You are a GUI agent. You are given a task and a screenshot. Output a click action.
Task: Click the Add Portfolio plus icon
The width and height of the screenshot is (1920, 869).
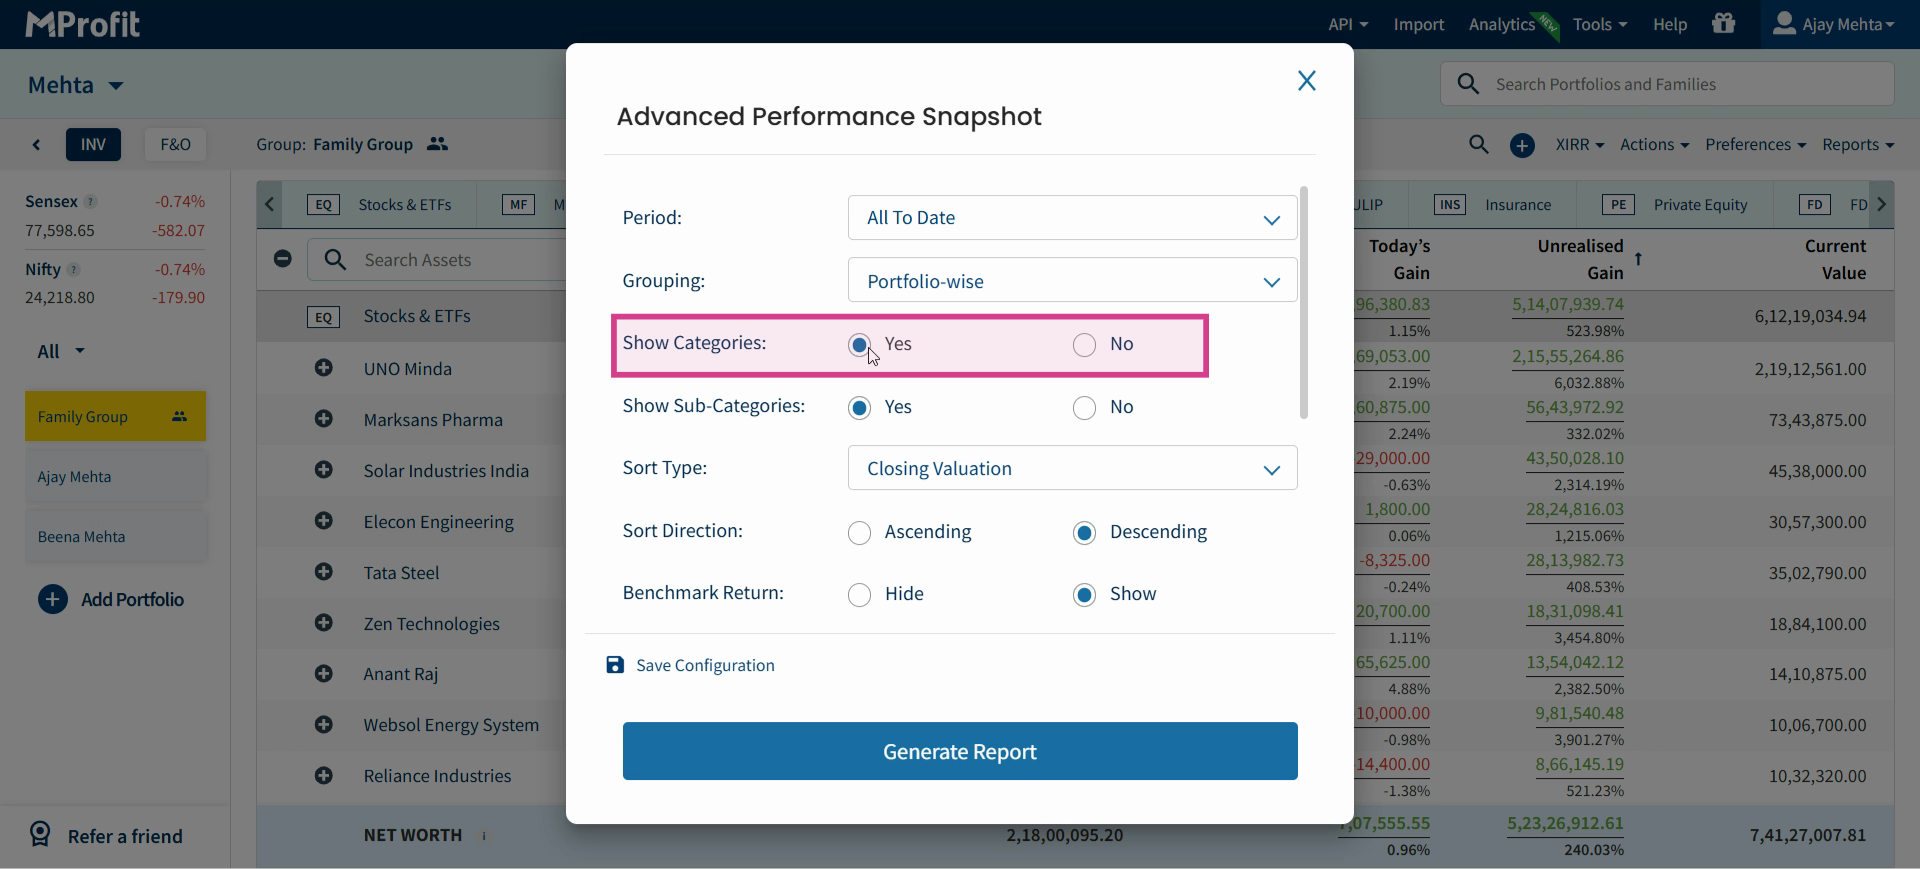coord(52,599)
